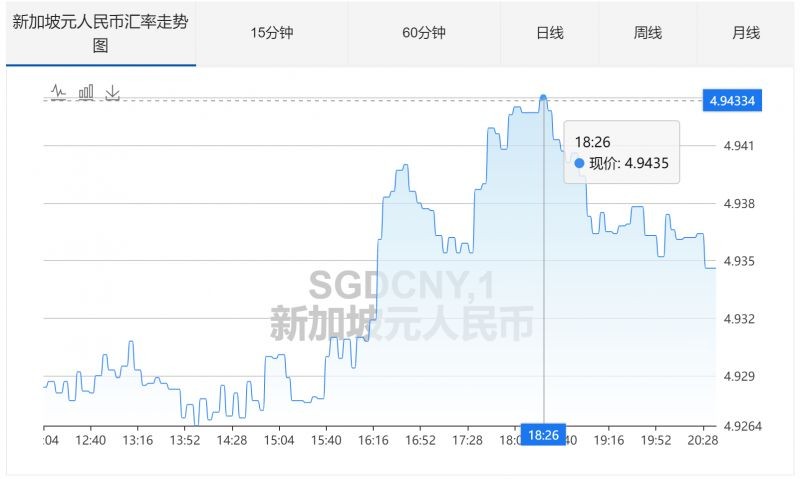This screenshot has height=479, width=800.
Task: Click the 现价: 4.9435 tooltip box
Action: [622, 152]
